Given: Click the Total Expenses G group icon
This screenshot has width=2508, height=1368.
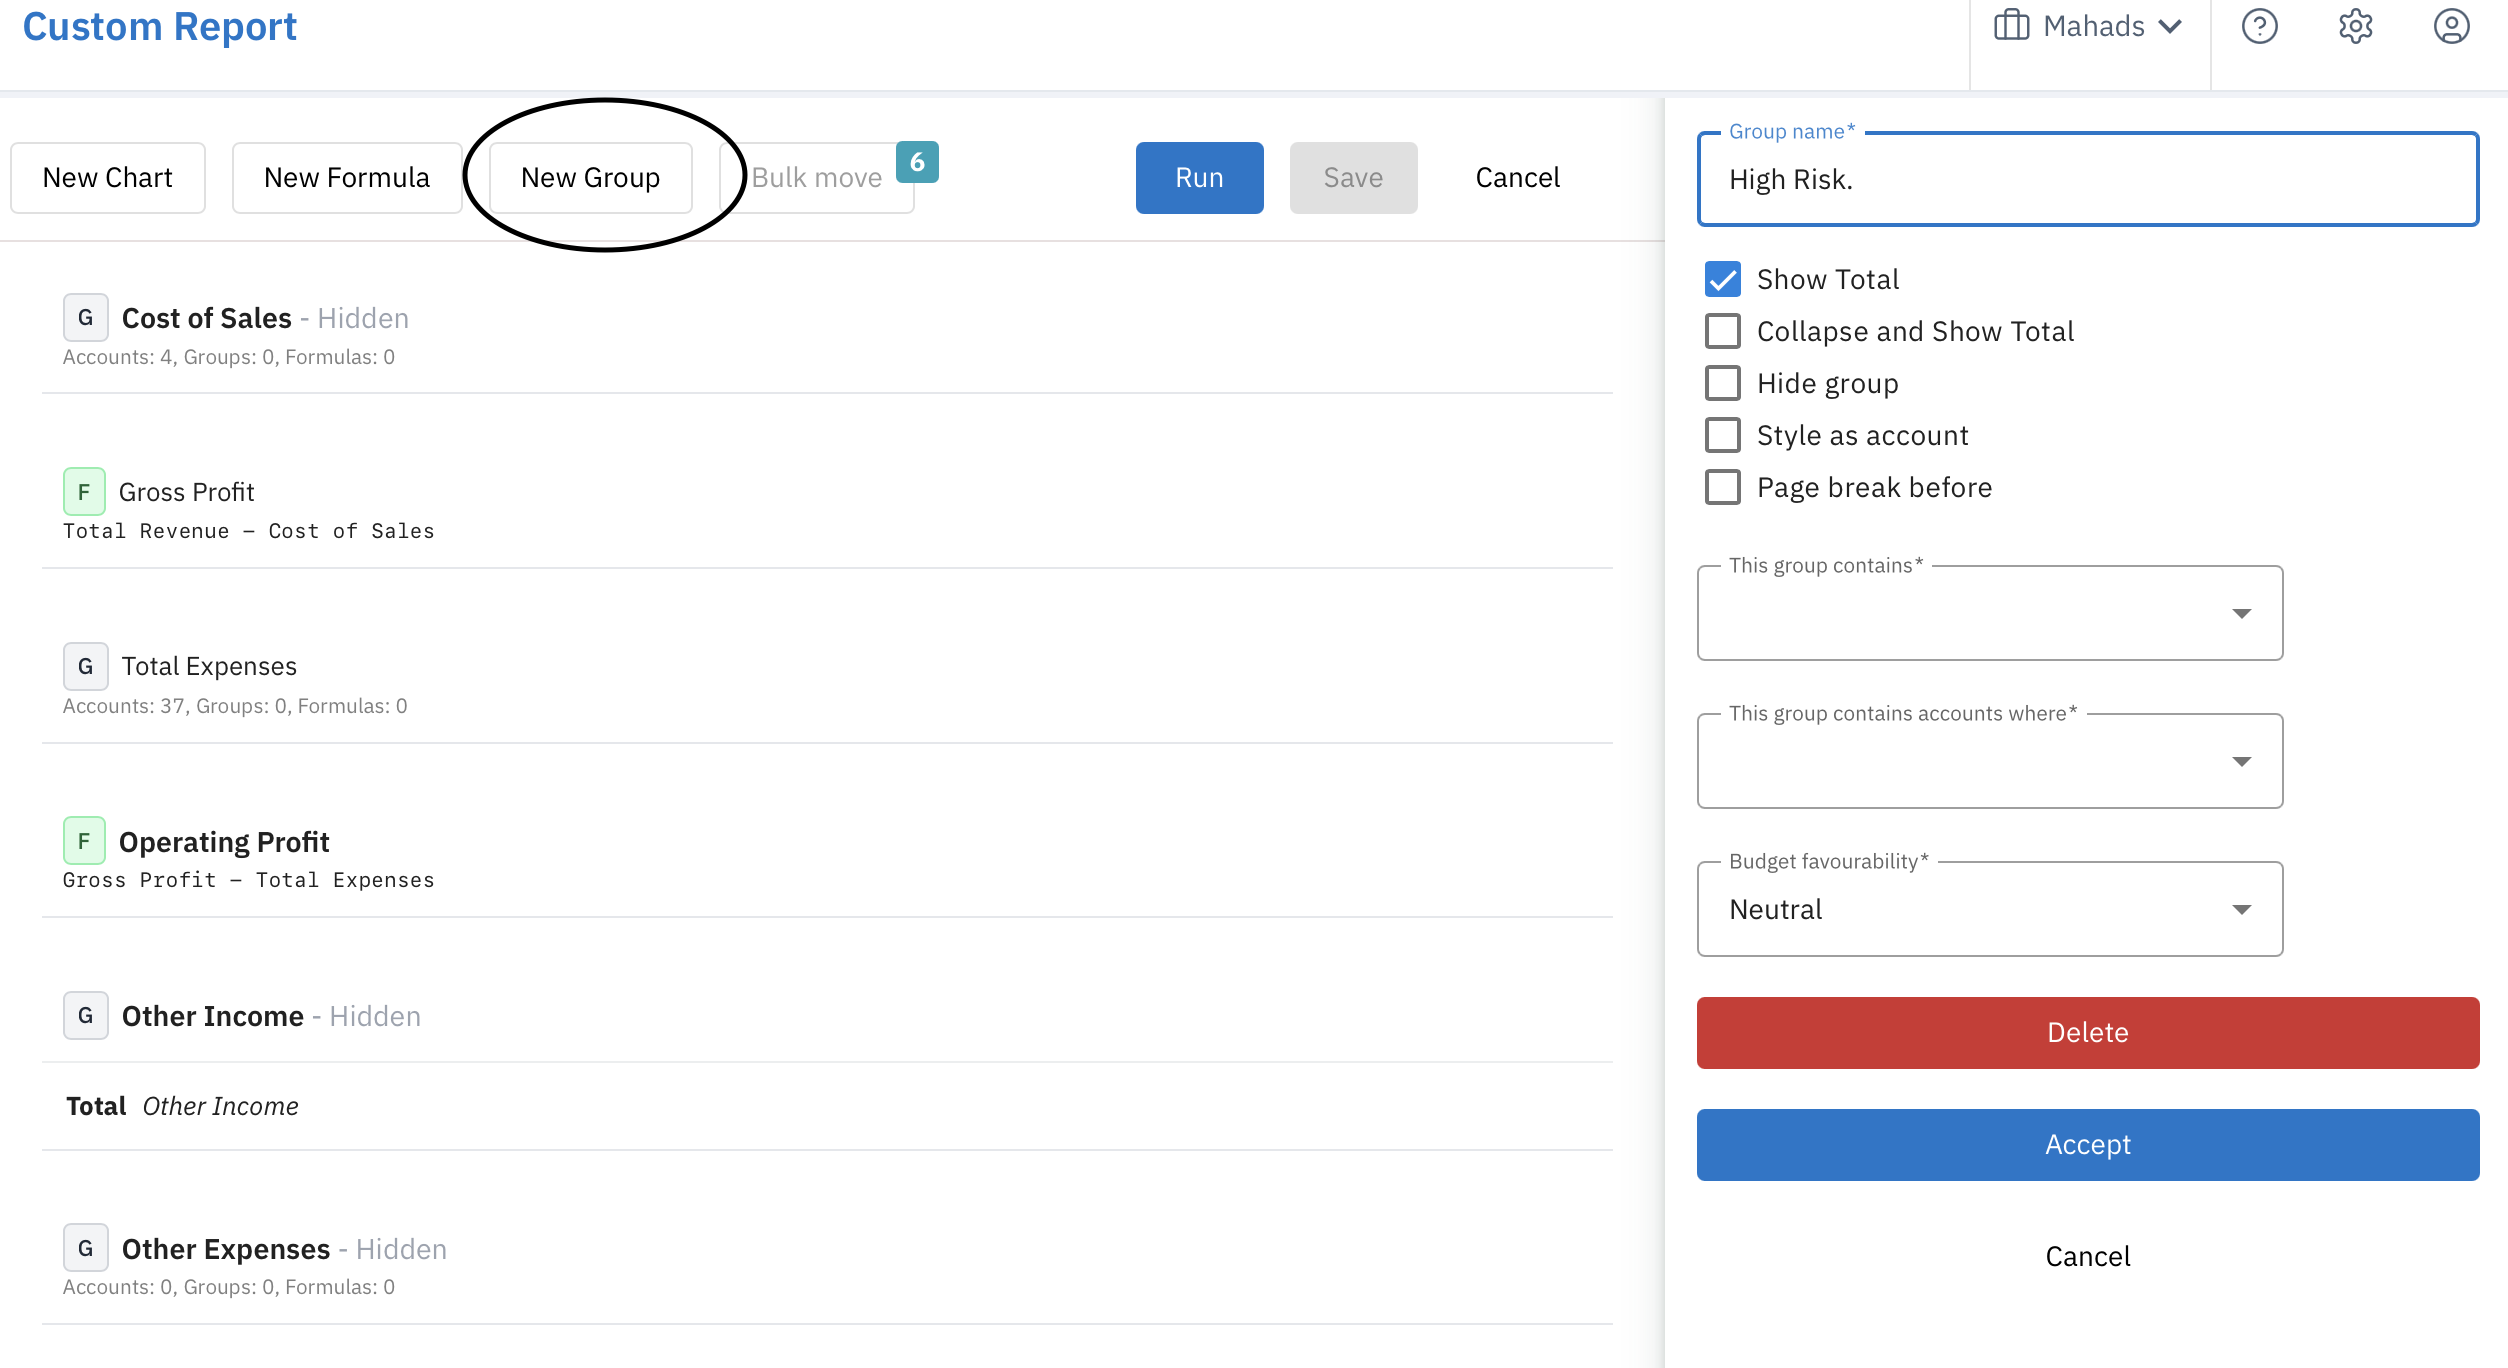Looking at the screenshot, I should (85, 666).
